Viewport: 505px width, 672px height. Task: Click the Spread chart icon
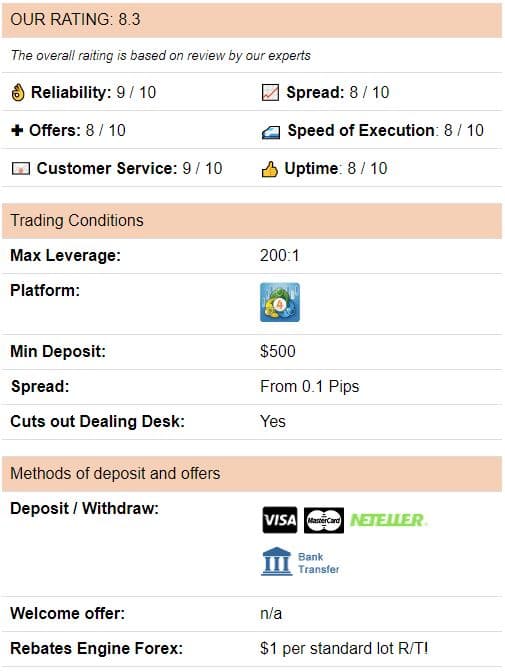(x=270, y=92)
